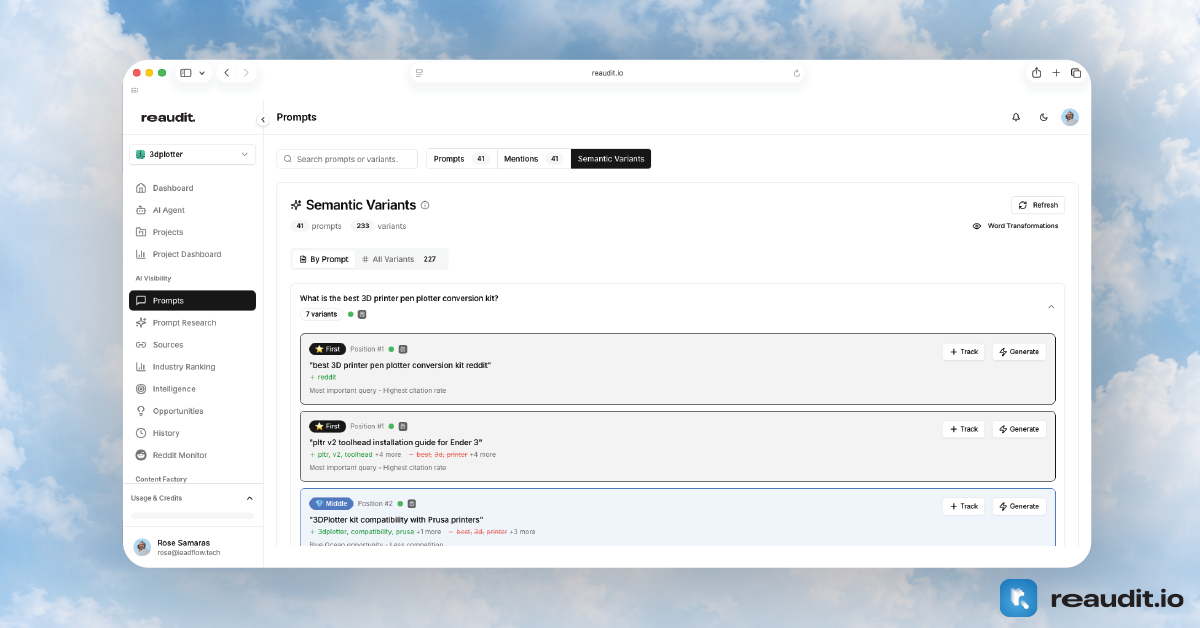Track the Prusa compatibility variant
This screenshot has width=1200, height=628.
point(963,506)
